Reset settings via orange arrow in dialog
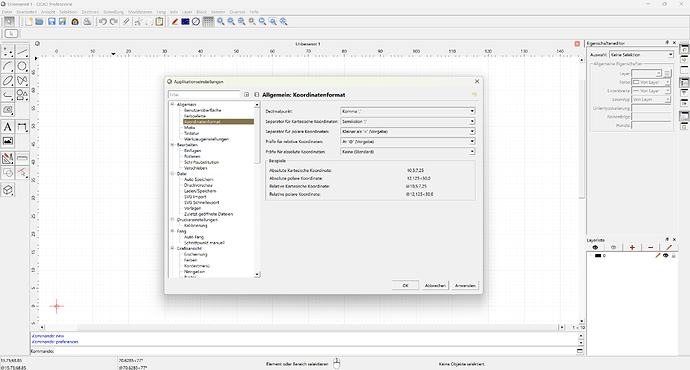Viewport: 690px width, 370px height. [474, 95]
